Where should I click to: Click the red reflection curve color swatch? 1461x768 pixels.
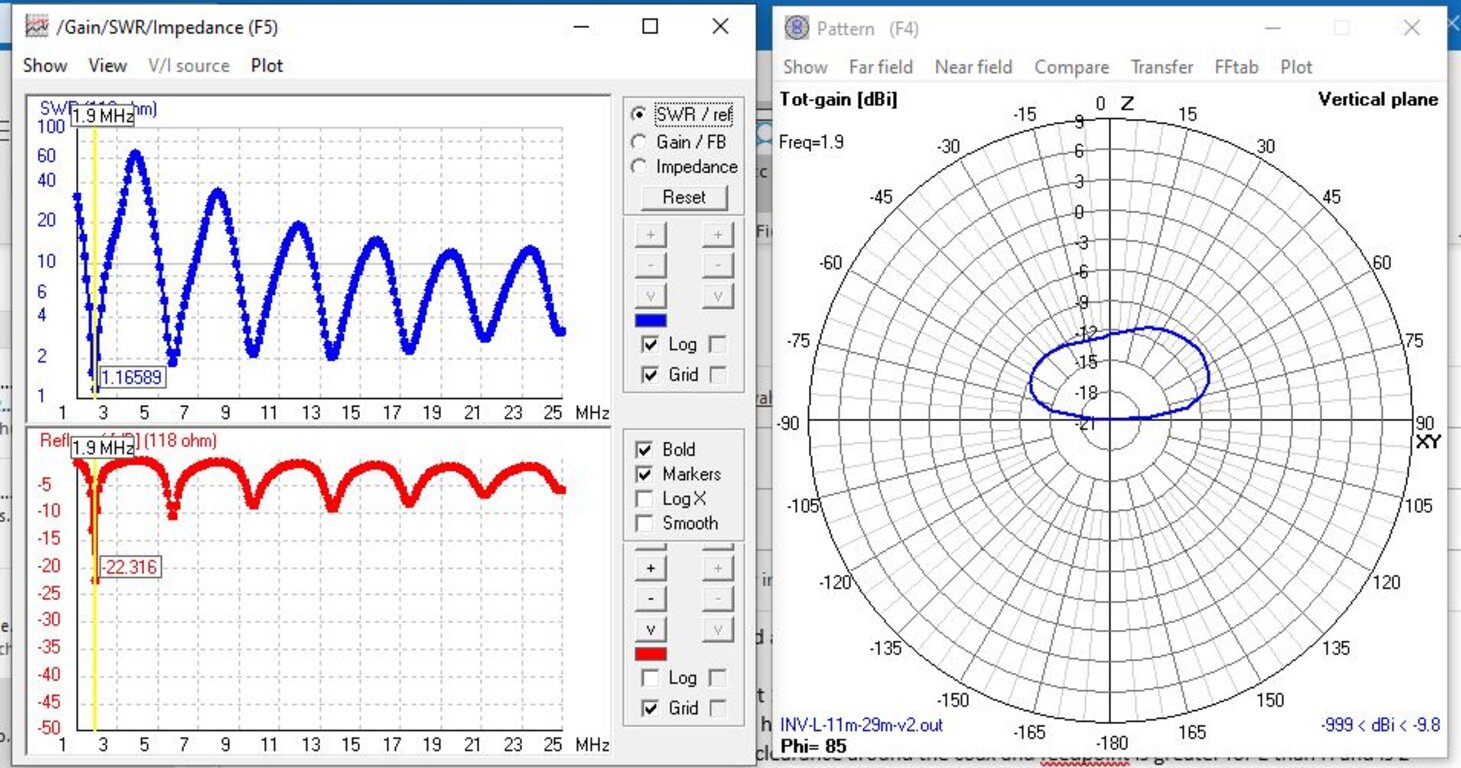click(x=650, y=654)
